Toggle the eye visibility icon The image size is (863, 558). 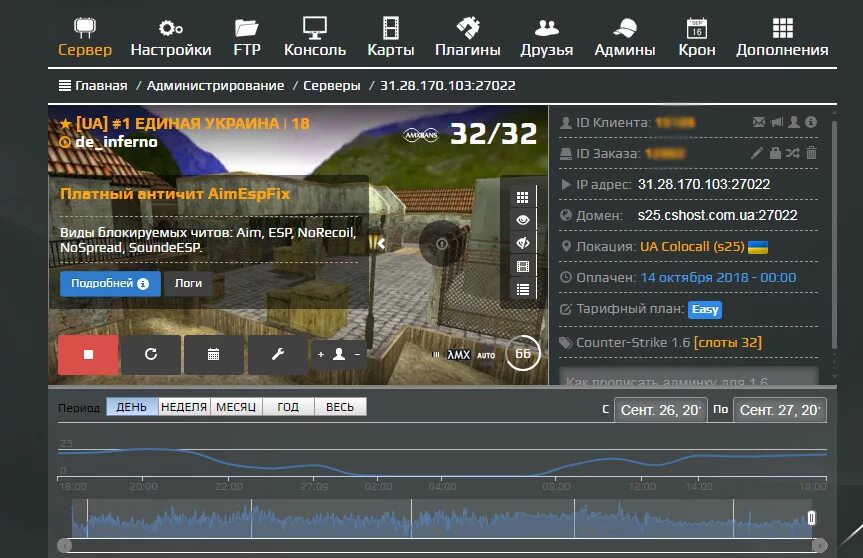(x=523, y=220)
